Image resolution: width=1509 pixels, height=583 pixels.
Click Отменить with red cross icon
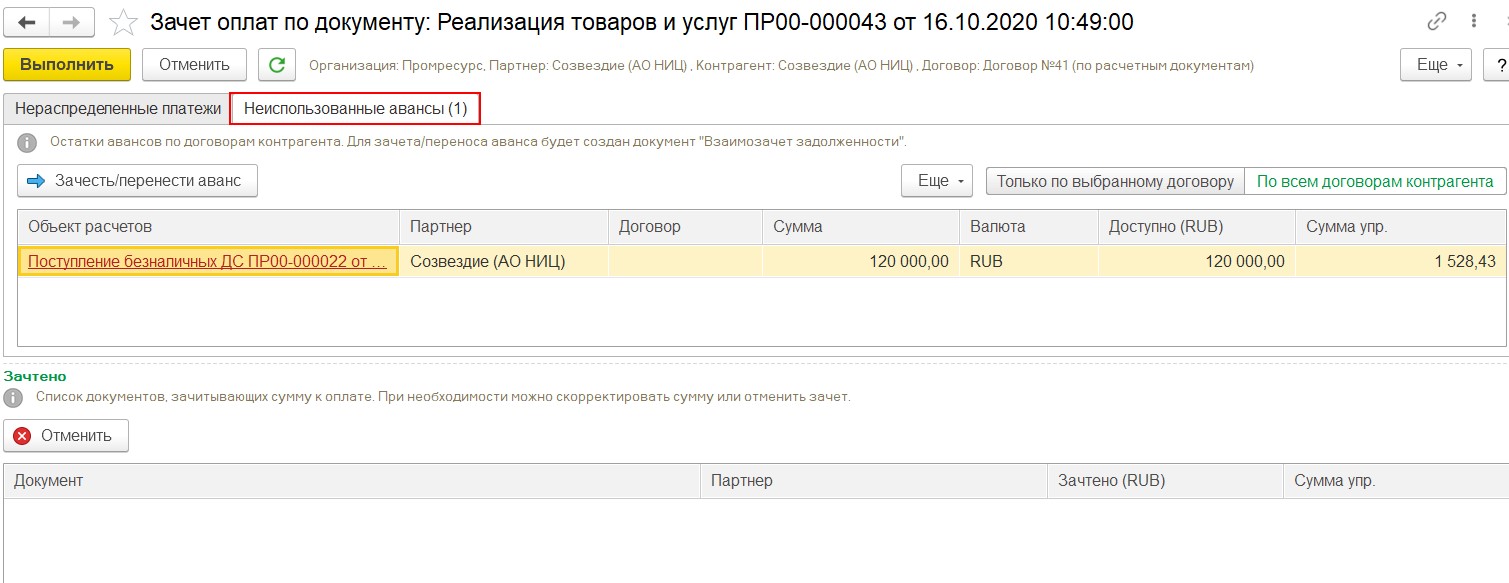pos(66,436)
